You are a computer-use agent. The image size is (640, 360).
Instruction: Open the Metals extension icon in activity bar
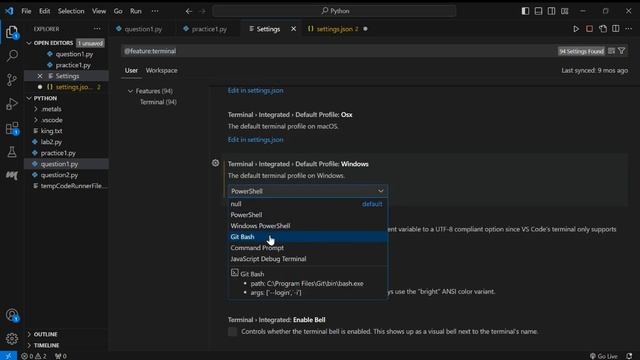point(12,175)
